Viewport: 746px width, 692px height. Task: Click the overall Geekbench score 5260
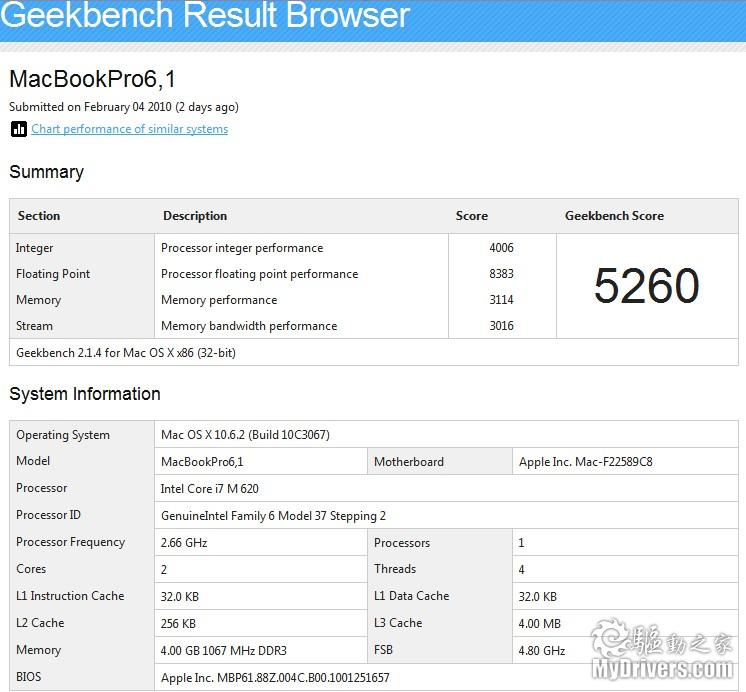click(647, 286)
